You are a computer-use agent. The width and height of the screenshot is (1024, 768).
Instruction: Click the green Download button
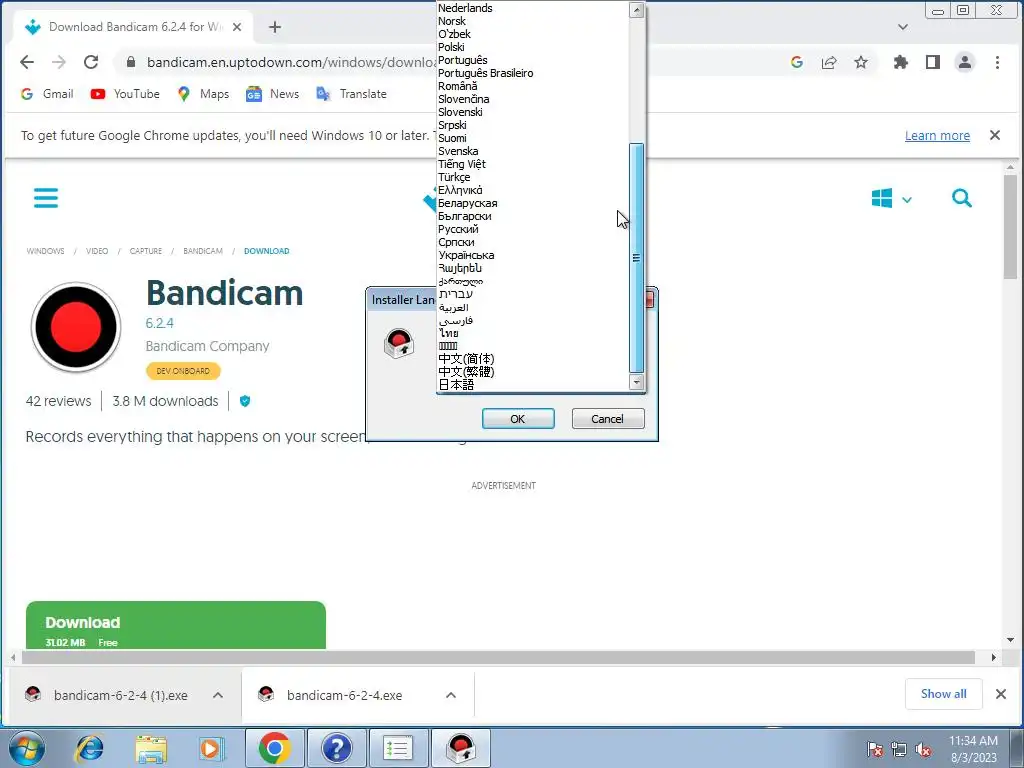176,626
